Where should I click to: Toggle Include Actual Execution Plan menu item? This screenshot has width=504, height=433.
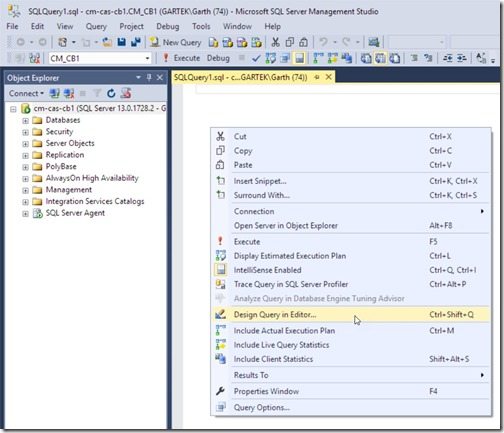point(351,331)
